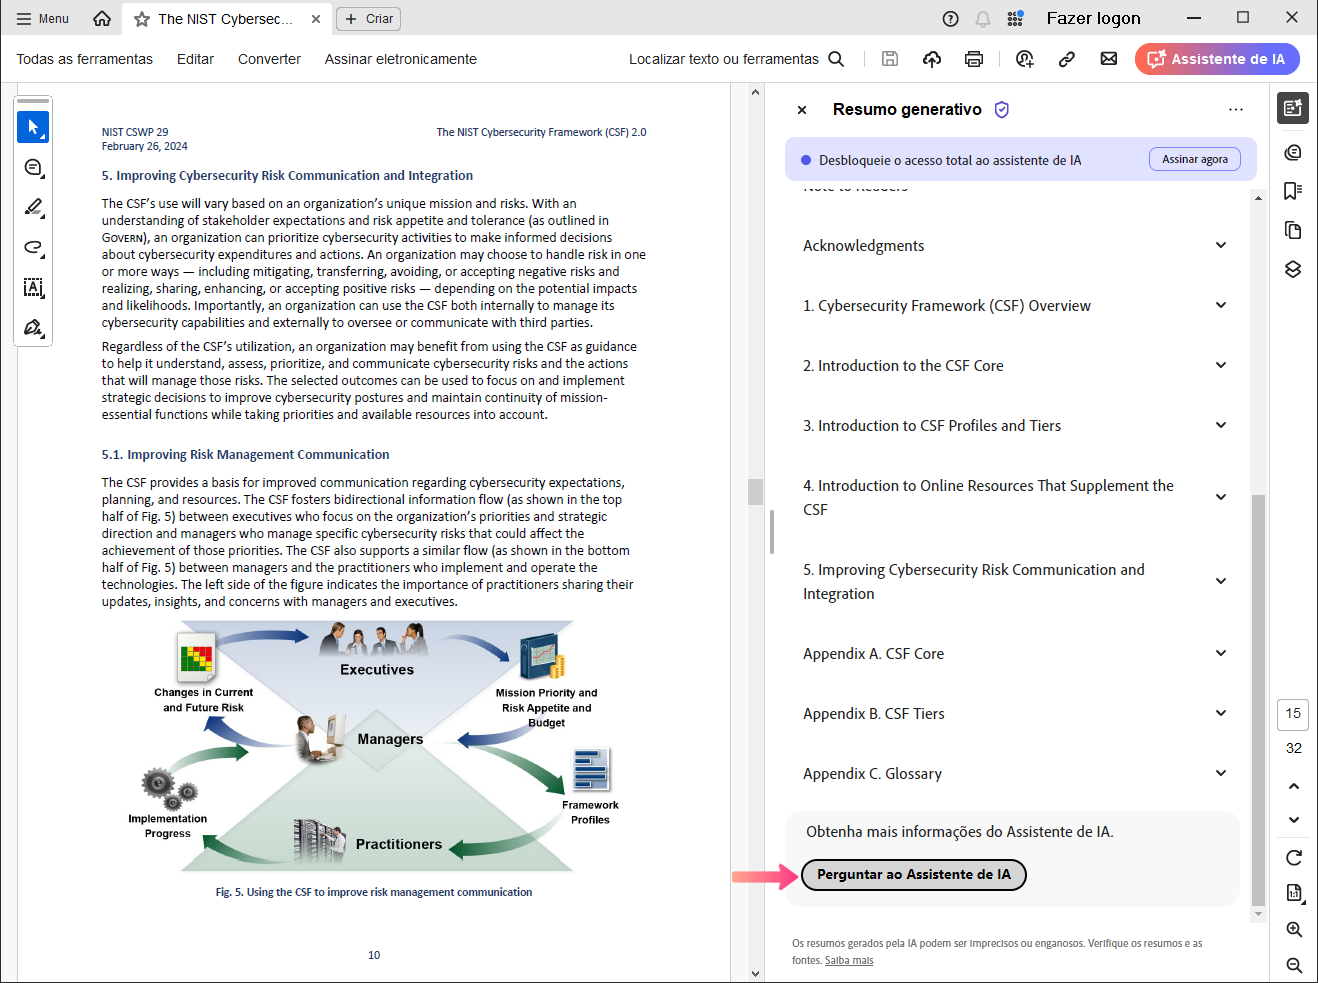Select the arrow selection tool
Viewport: 1318px width, 983px height.
pyautogui.click(x=33, y=127)
